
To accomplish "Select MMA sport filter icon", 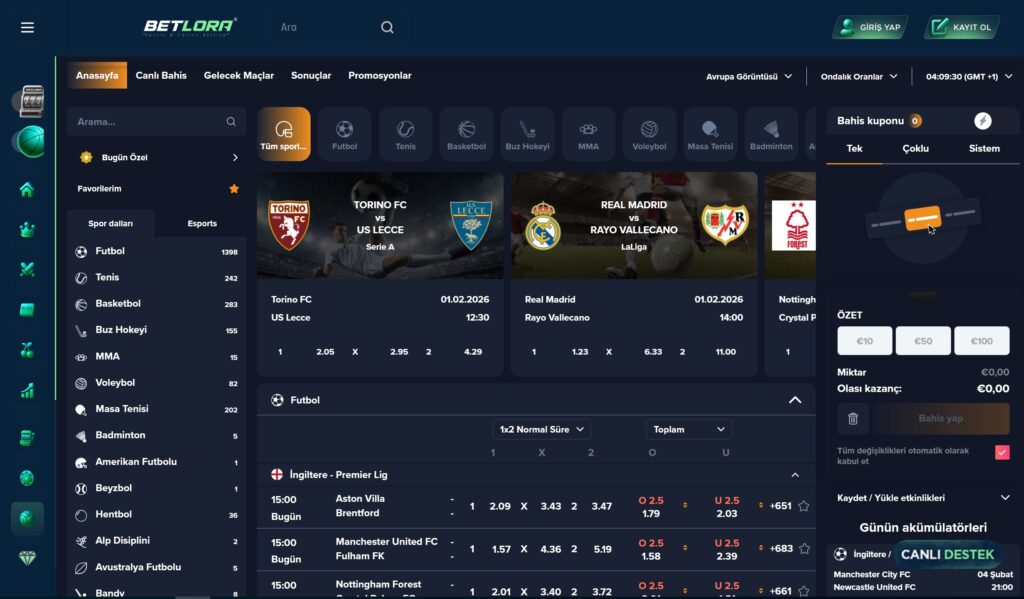I will point(588,135).
